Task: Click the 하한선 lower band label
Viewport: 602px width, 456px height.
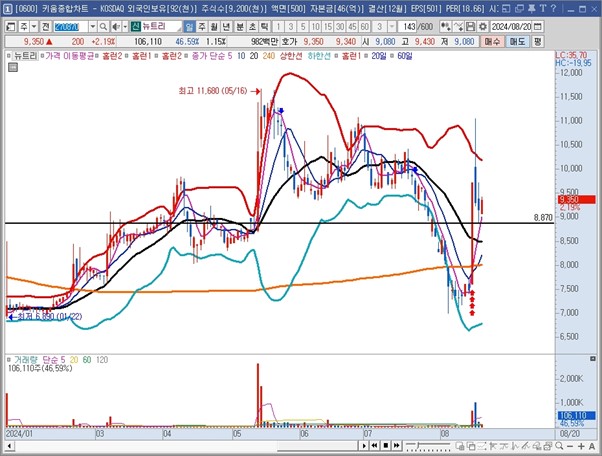Action: pyautogui.click(x=319, y=56)
